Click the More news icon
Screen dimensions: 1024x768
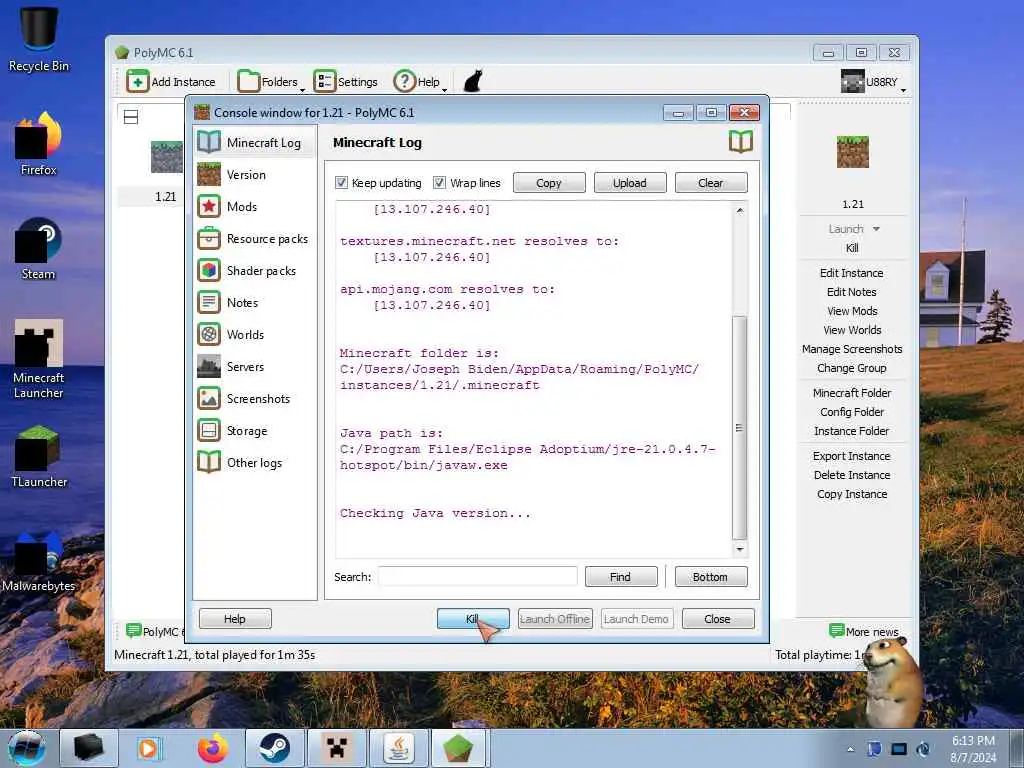837,631
